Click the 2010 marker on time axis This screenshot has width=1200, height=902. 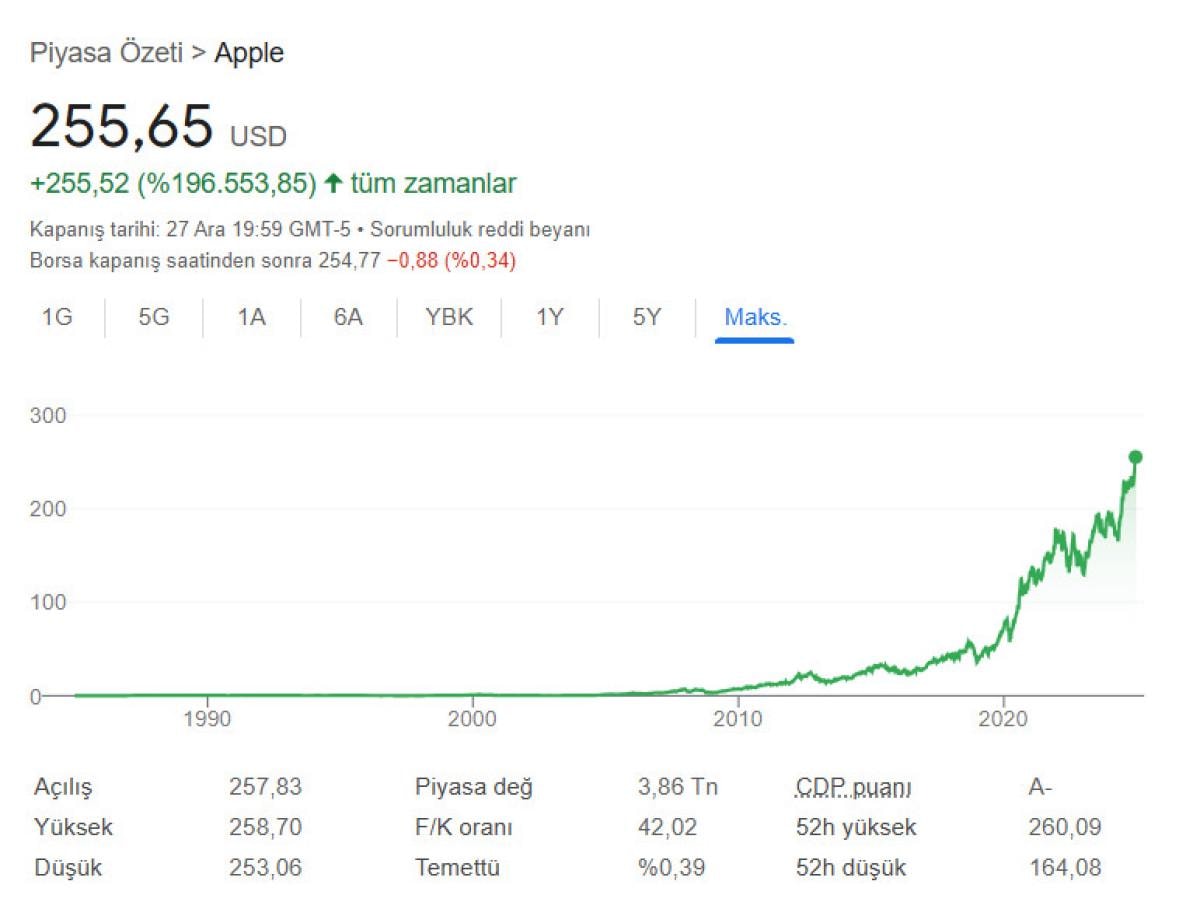738,718
